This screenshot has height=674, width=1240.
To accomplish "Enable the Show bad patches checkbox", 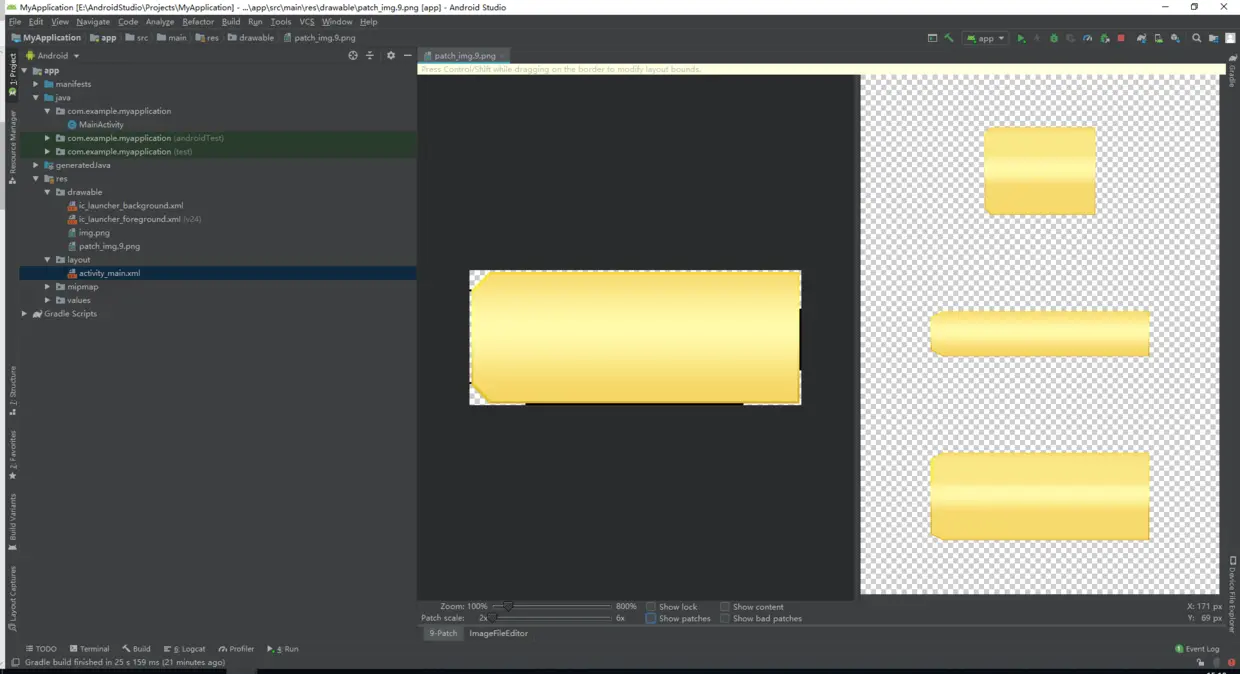I will 725,618.
